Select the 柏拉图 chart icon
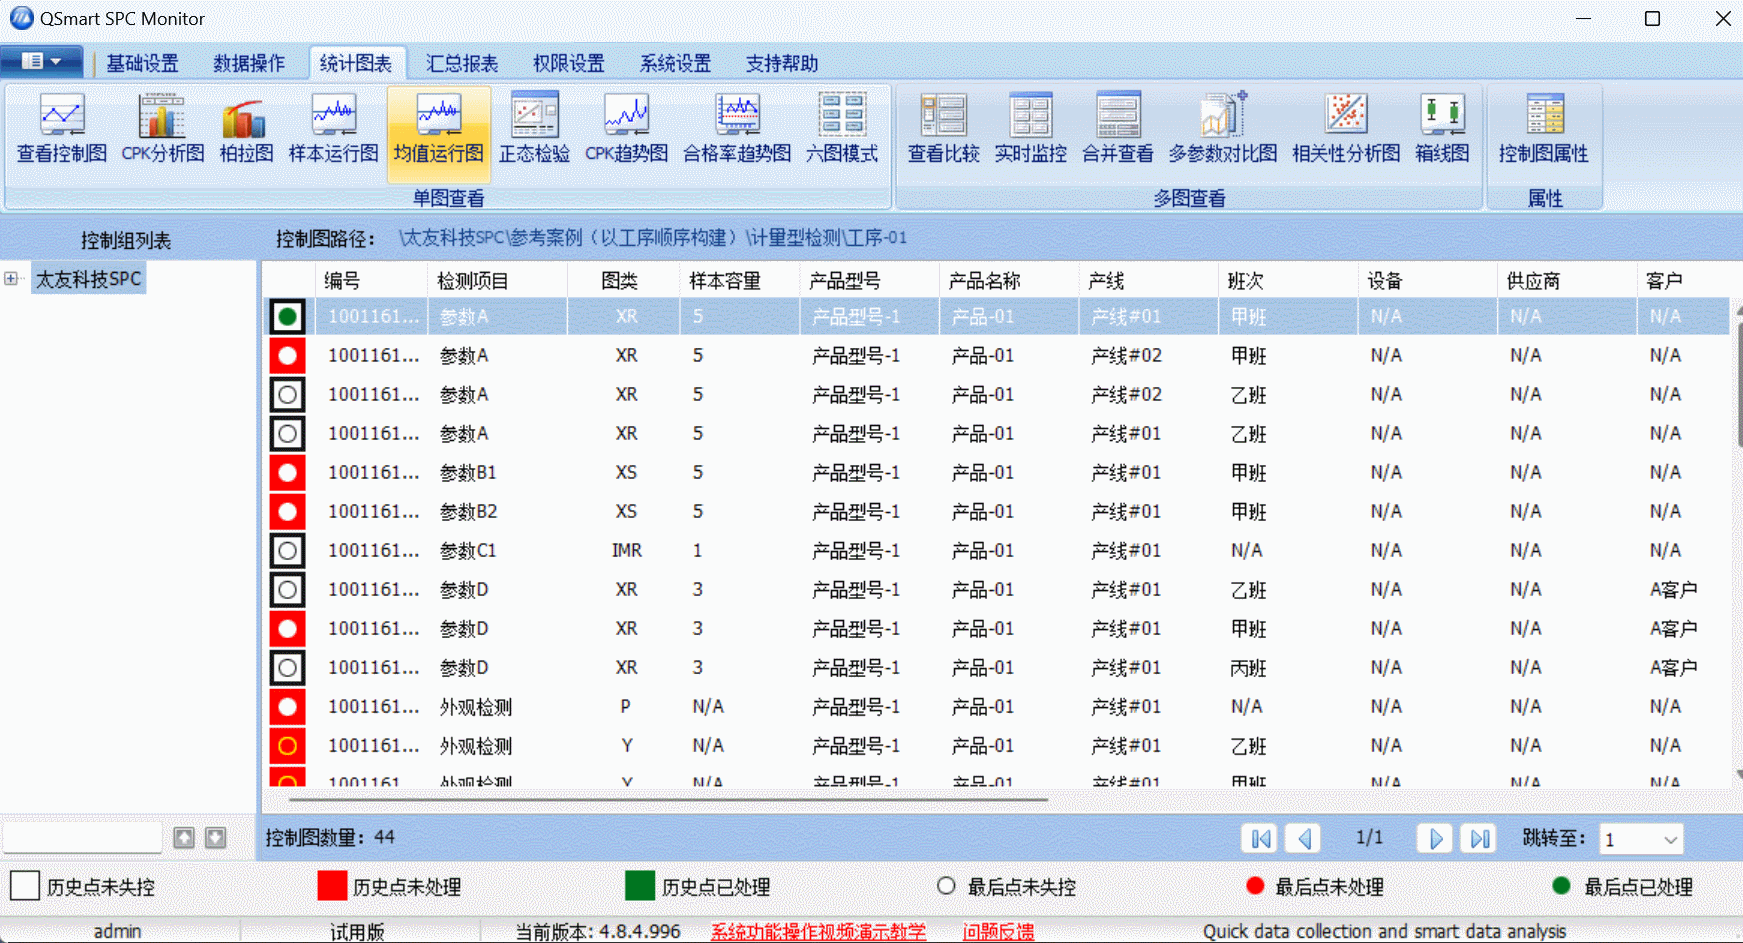The image size is (1743, 943). click(243, 128)
